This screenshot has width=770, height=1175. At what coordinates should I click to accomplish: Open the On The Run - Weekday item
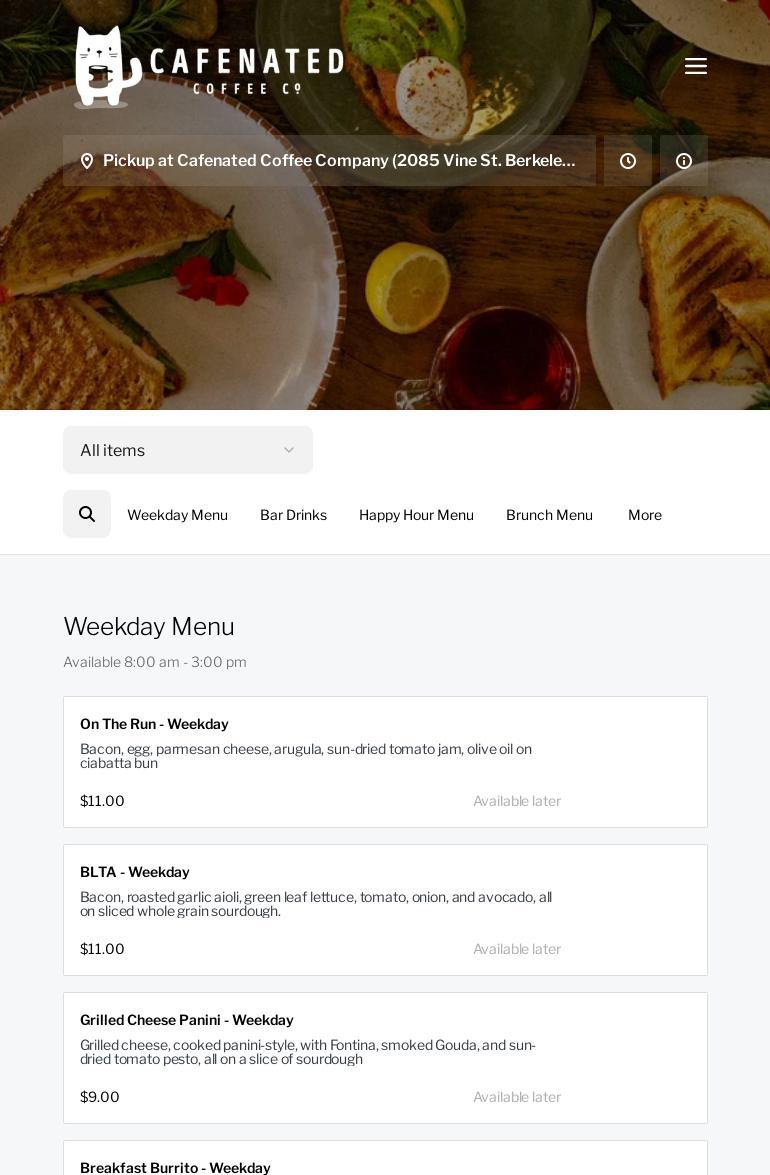click(x=385, y=762)
